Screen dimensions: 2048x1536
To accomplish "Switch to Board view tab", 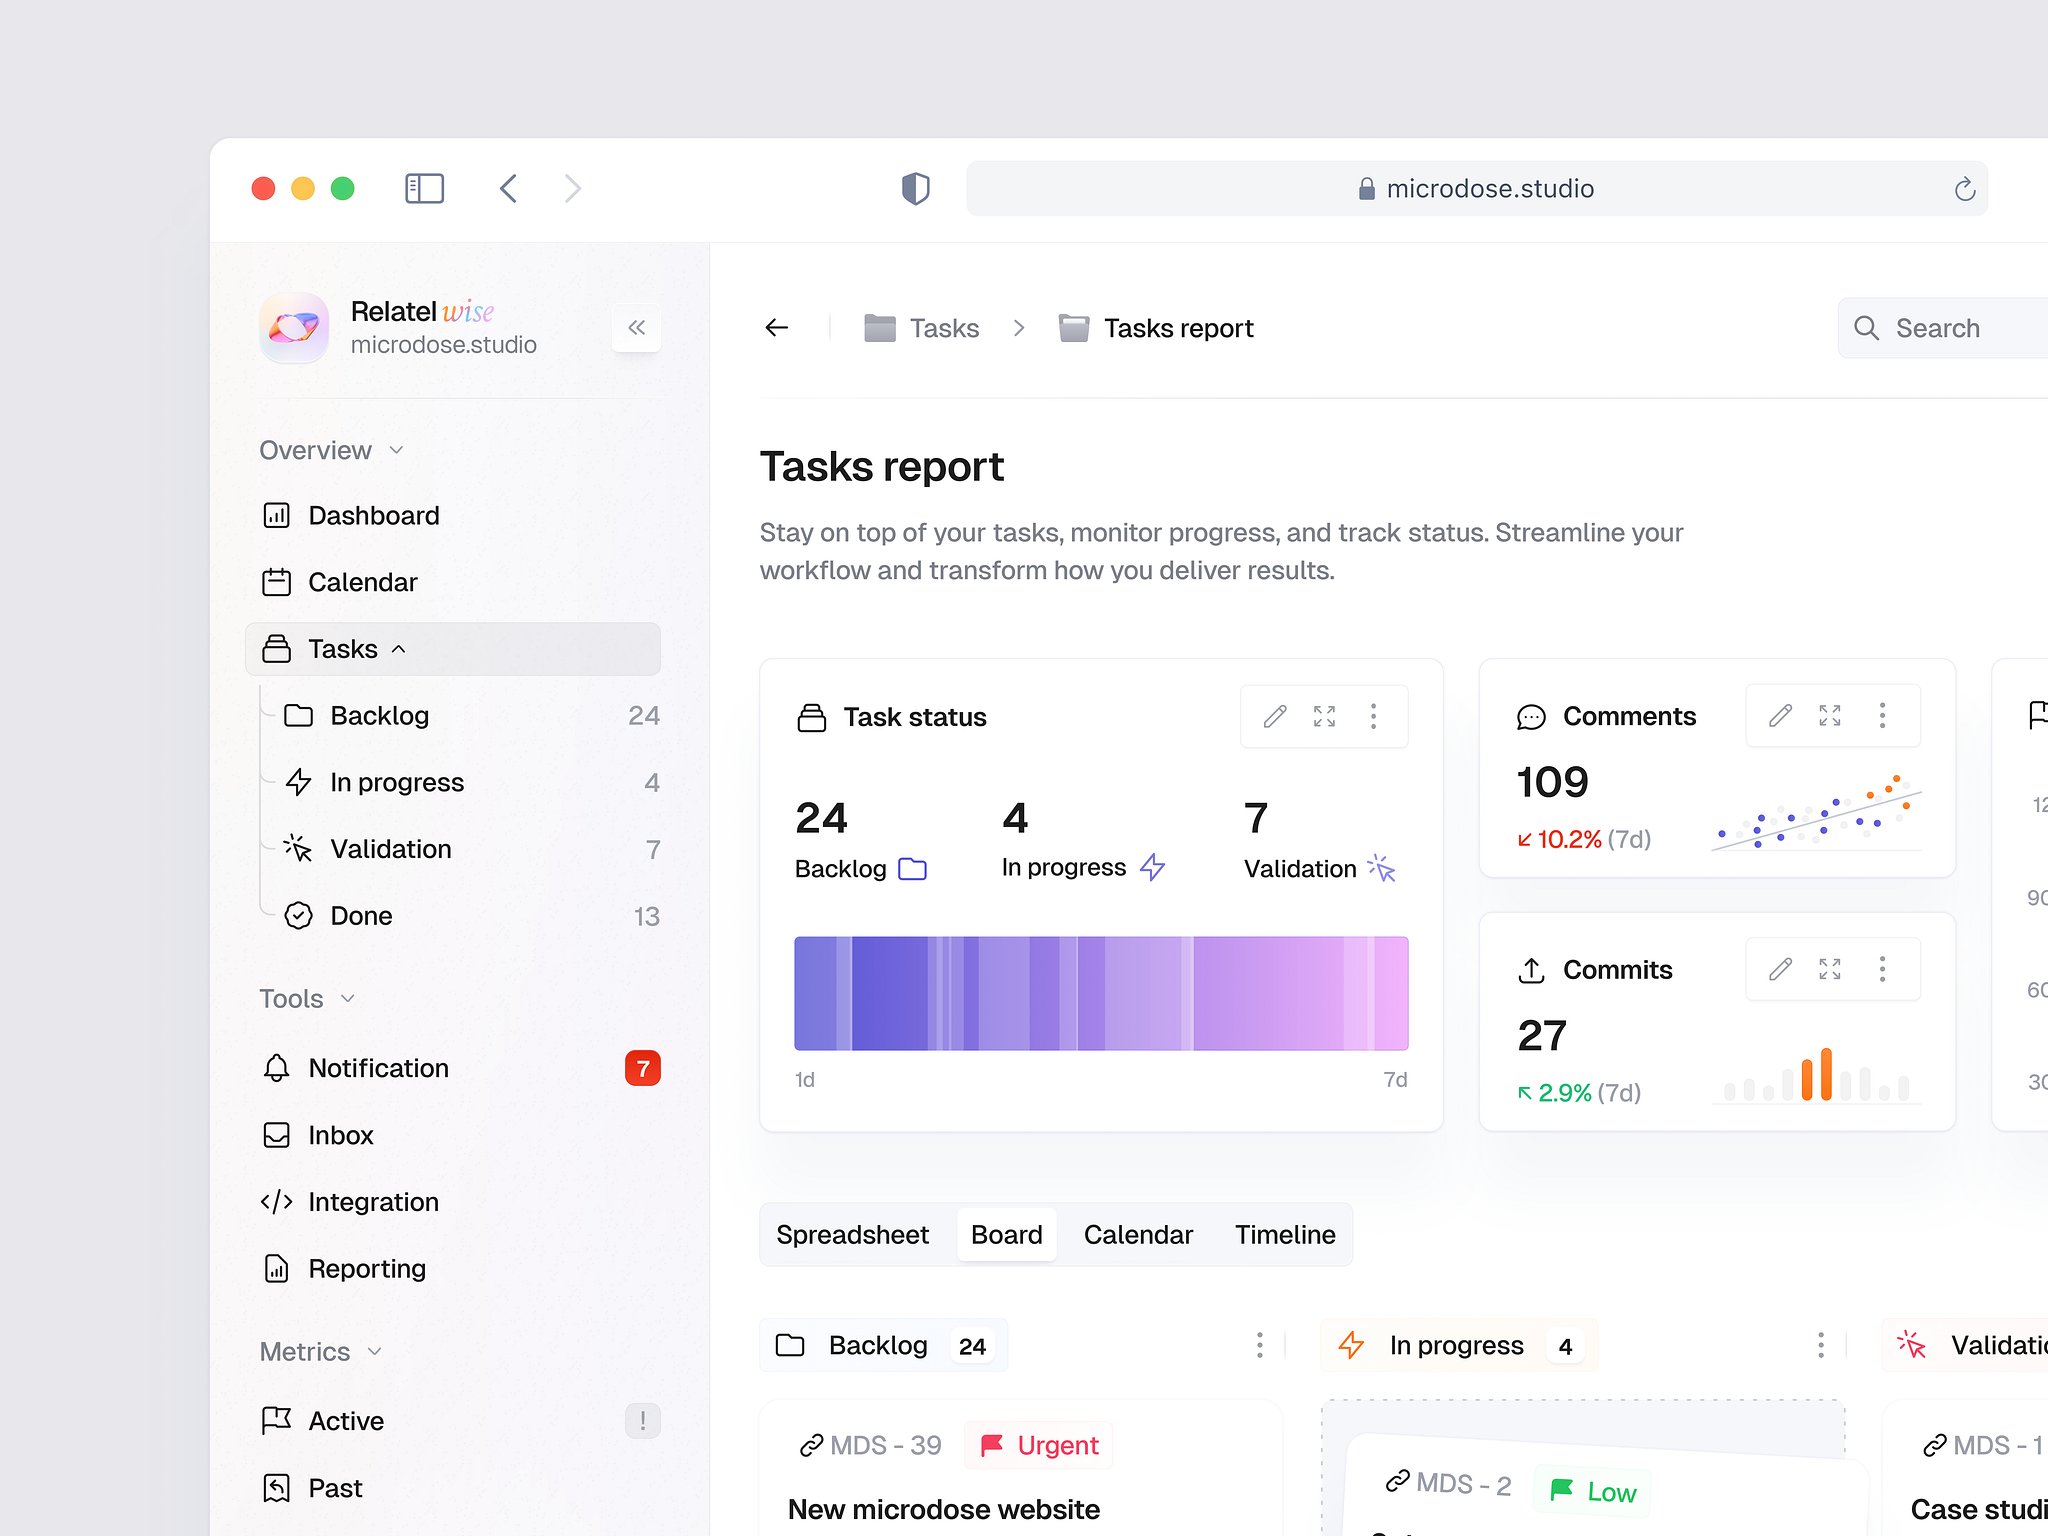I will point(1006,1235).
